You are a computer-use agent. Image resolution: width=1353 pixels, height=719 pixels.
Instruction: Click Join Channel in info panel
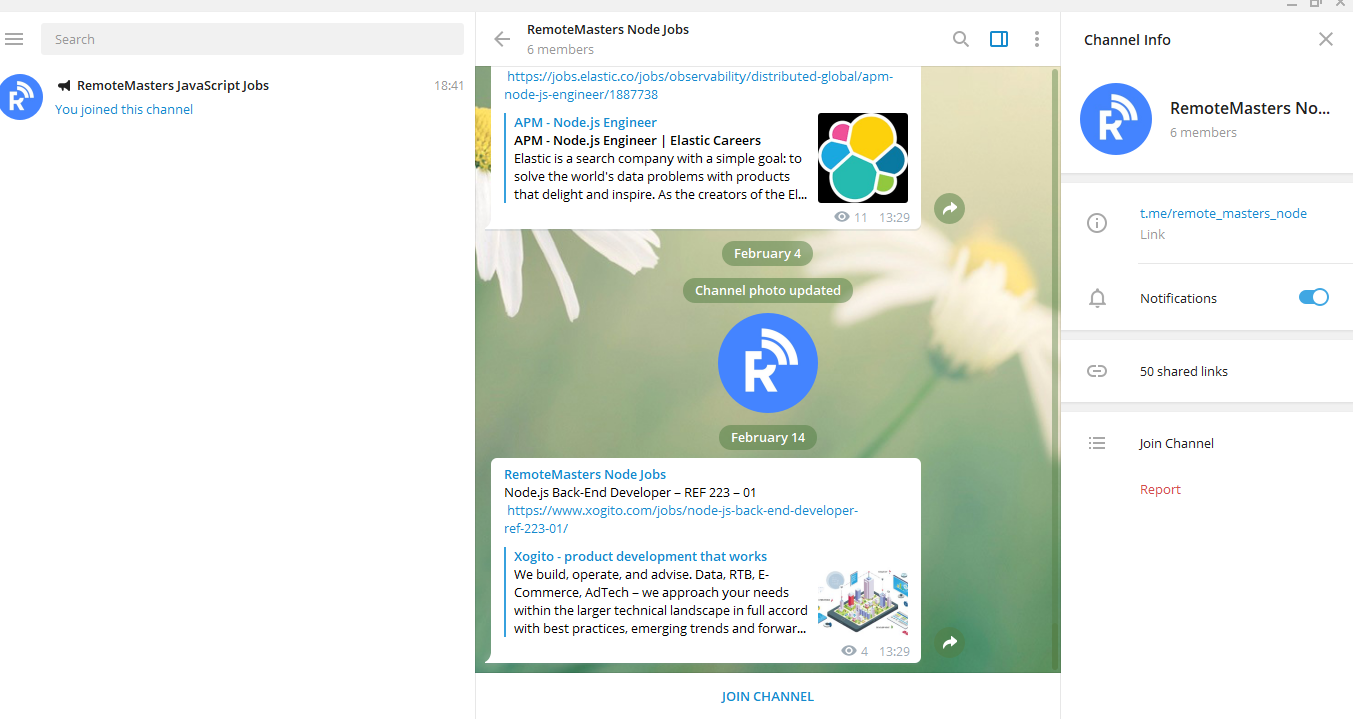coord(1176,443)
